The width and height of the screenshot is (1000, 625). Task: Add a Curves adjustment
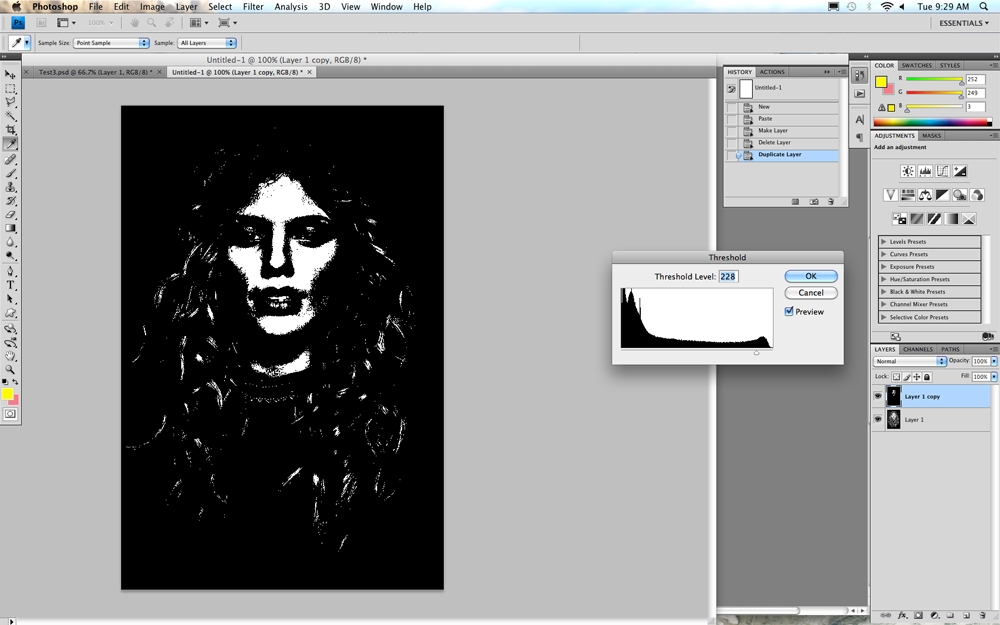[942, 171]
